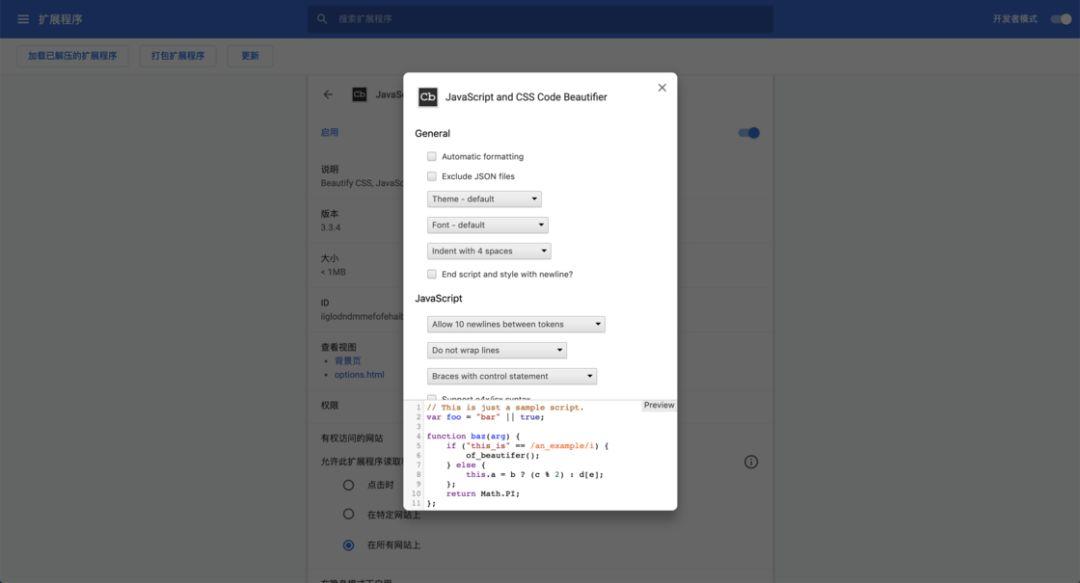
Task: Open the 背景页 link
Action: tap(348, 361)
